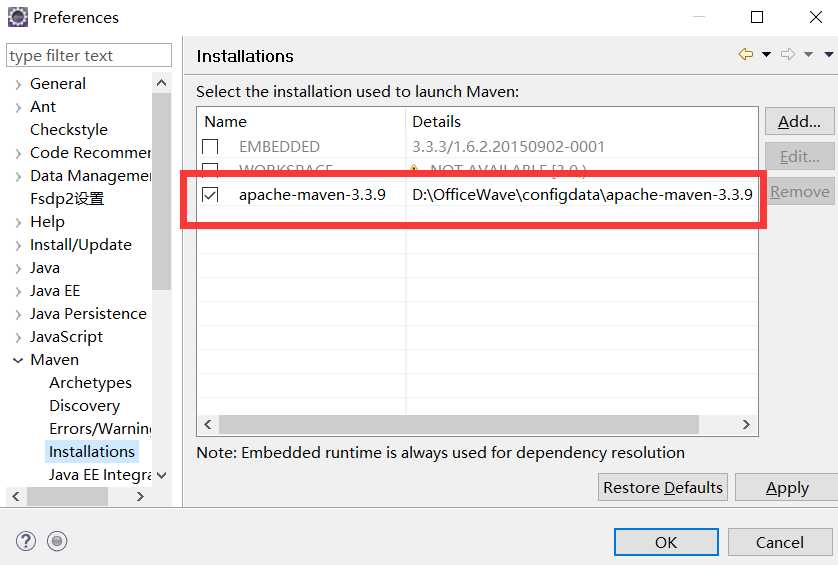
Task: Focus the type filter text field
Action: pyautogui.click(x=89, y=56)
